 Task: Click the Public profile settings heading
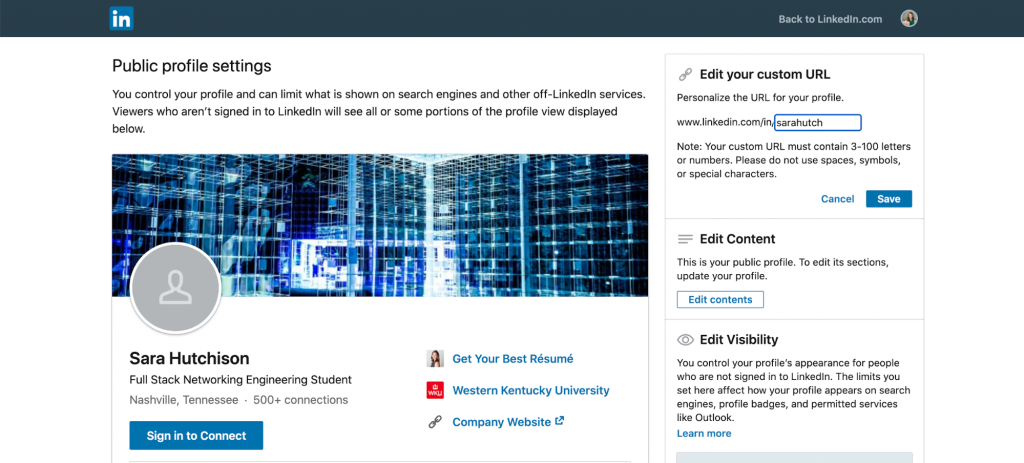[x=191, y=66]
